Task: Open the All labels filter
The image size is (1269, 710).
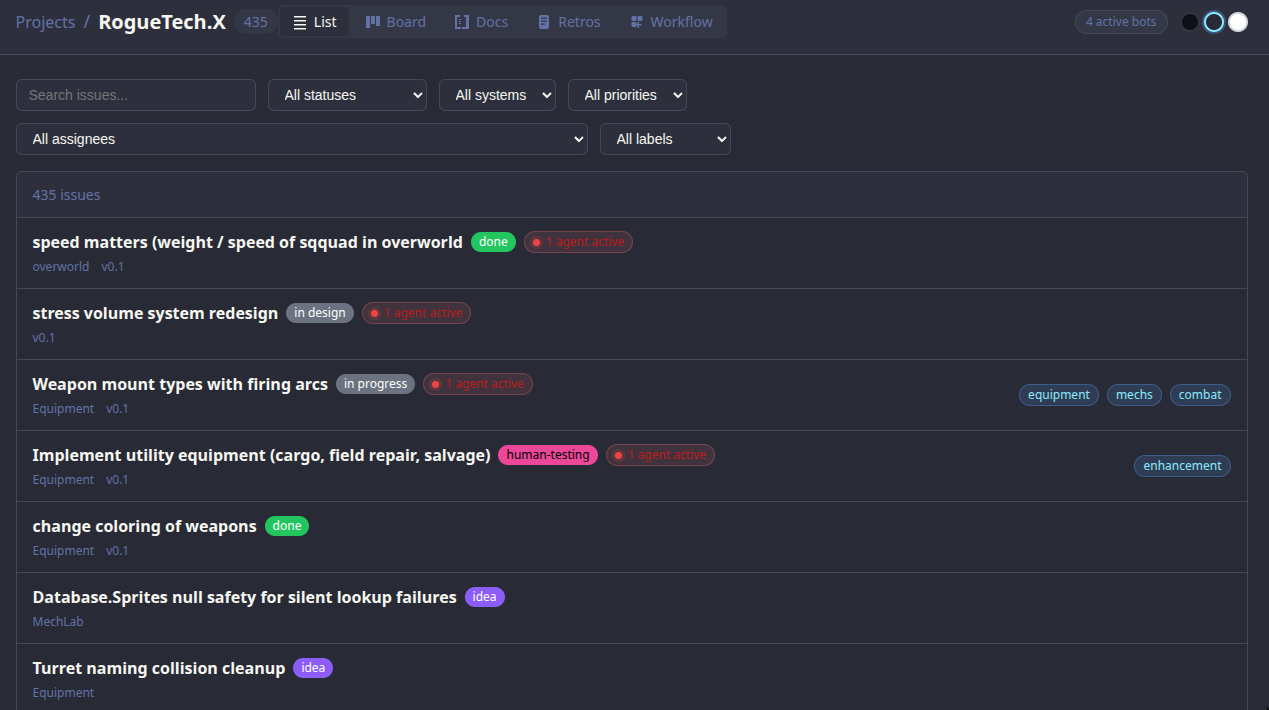Action: click(x=665, y=139)
